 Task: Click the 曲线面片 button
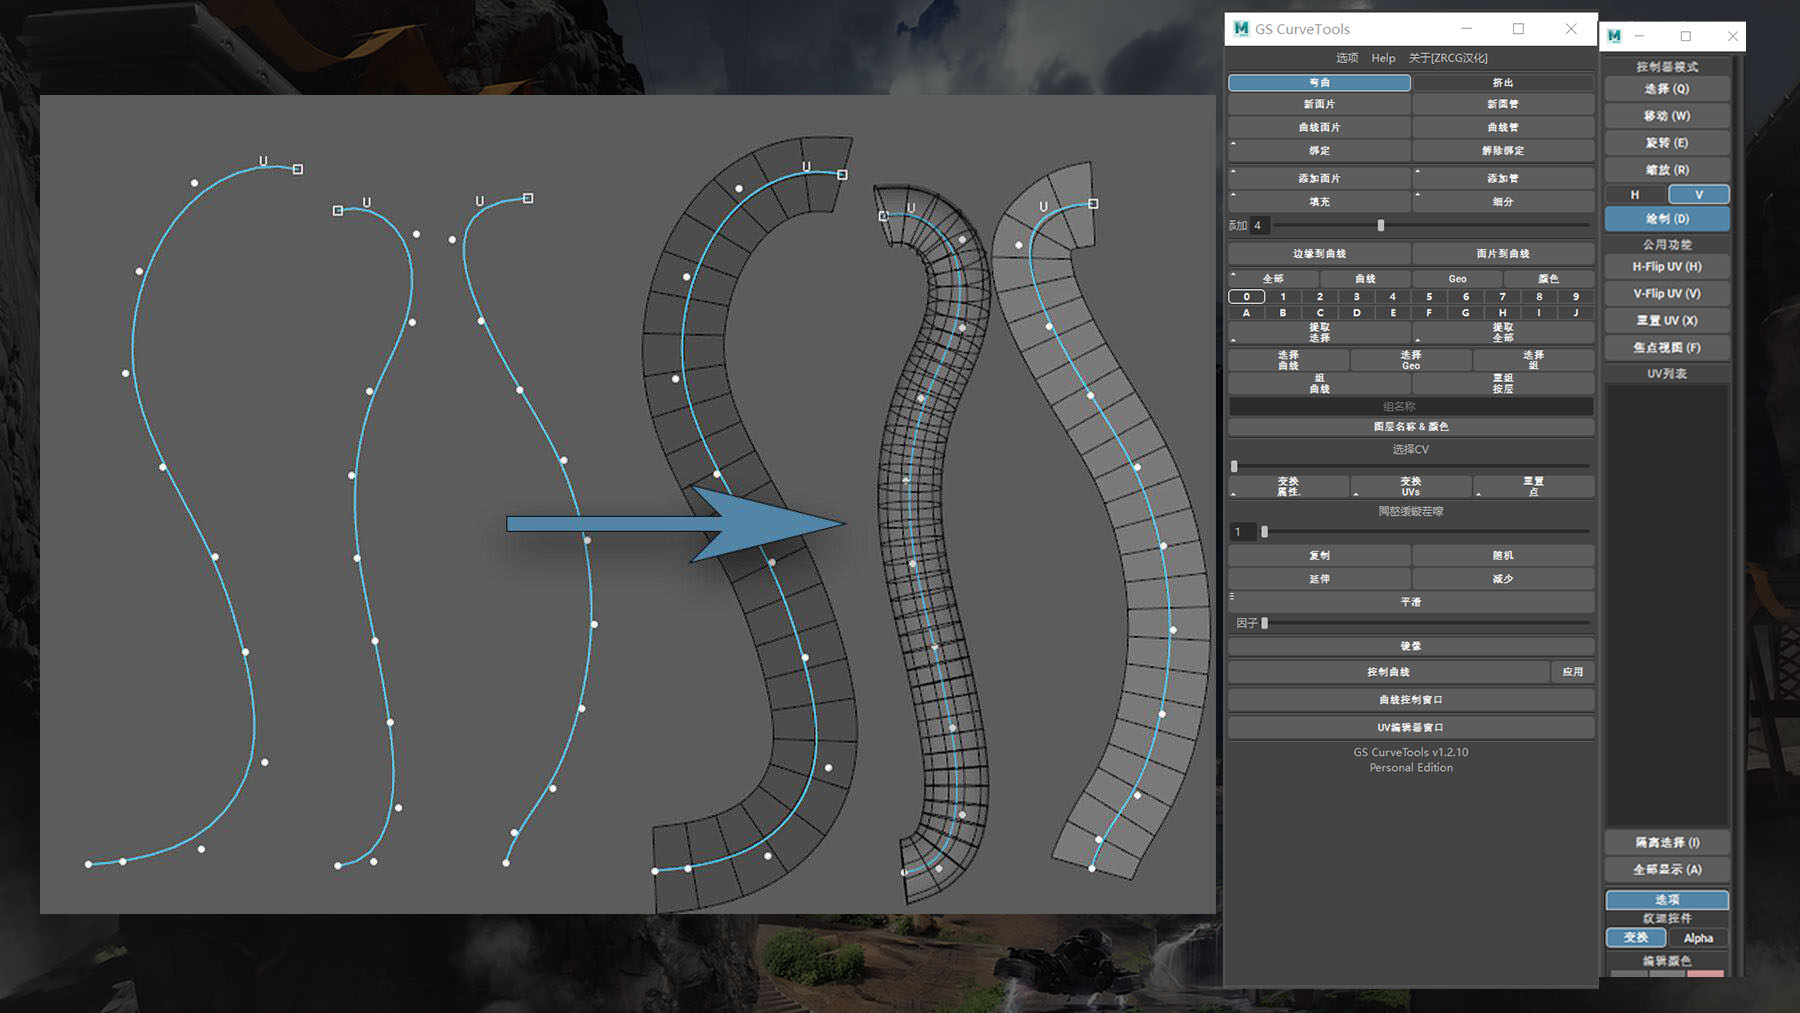pos(1319,127)
